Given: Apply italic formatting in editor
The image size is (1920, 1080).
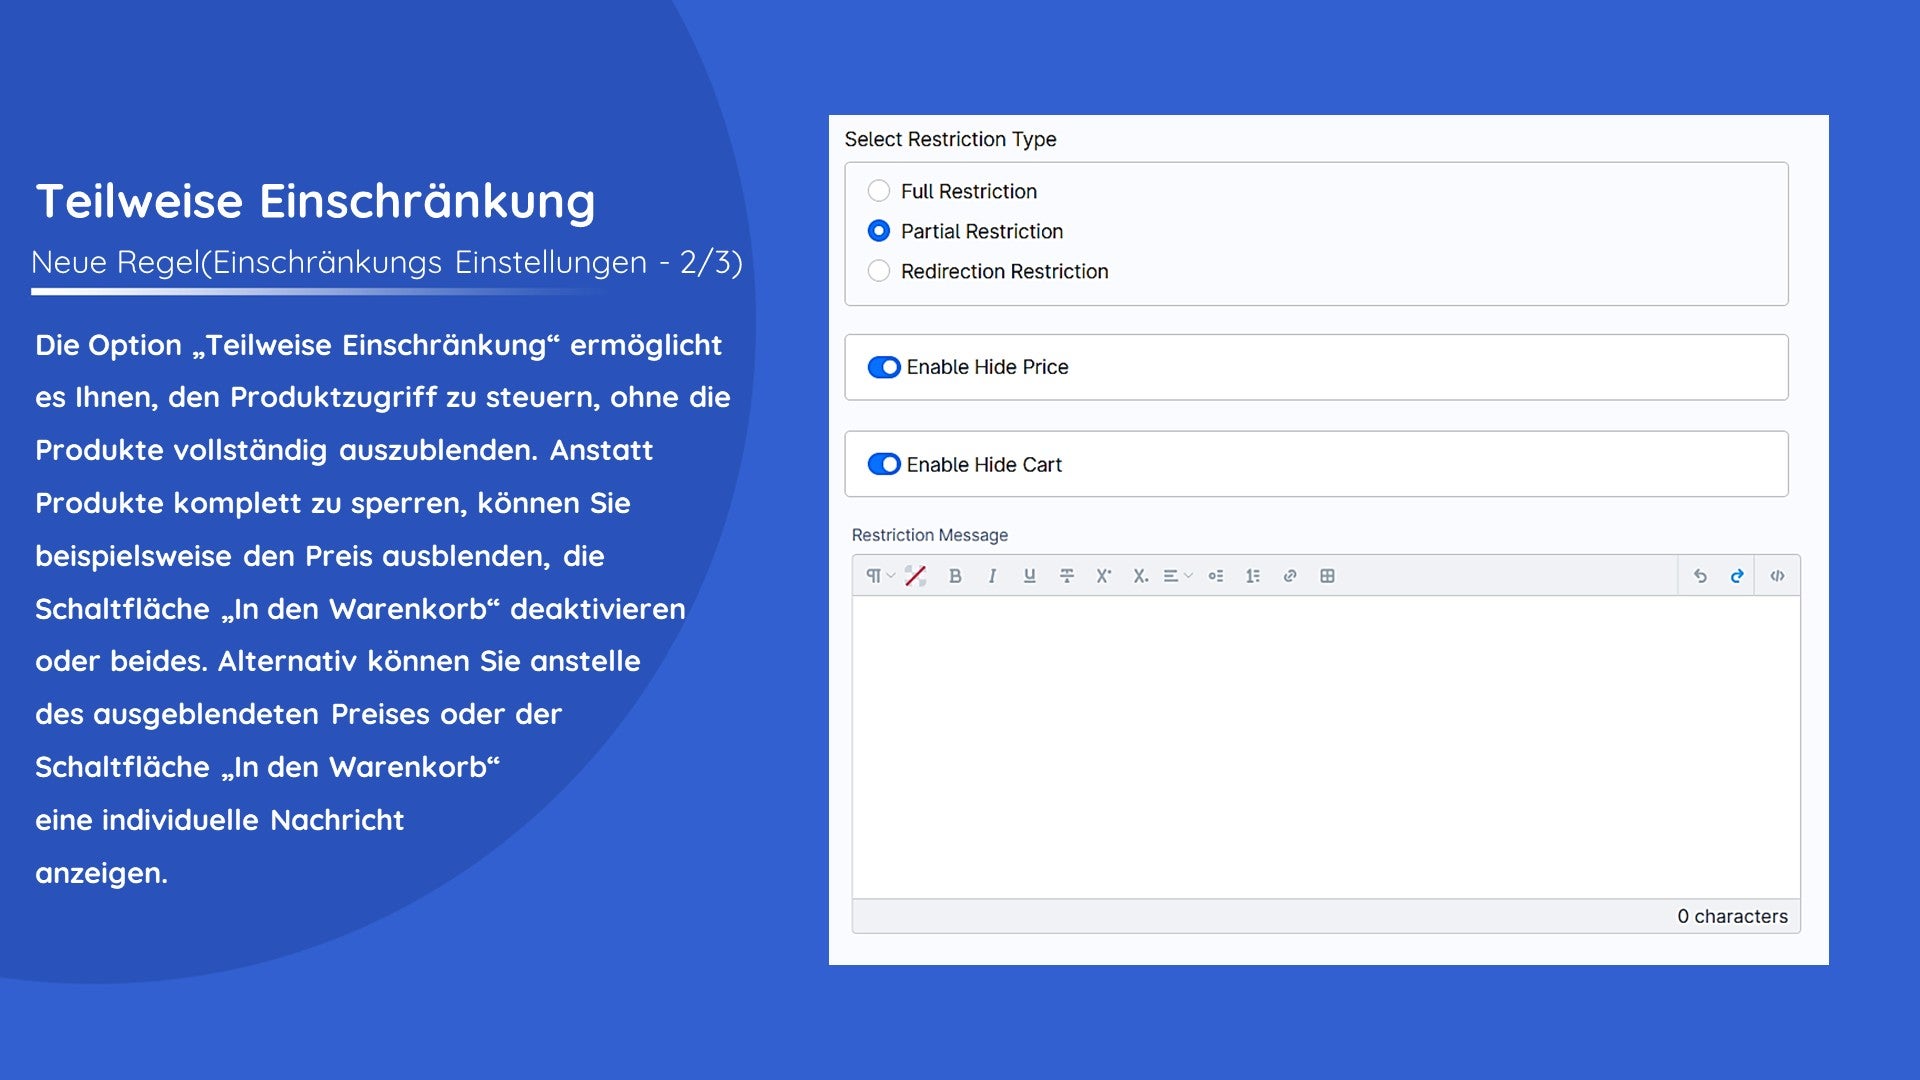Looking at the screenshot, I should (x=992, y=576).
